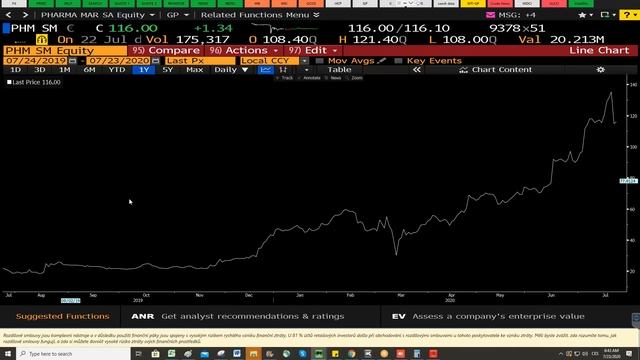Open the start date calendar picker
Viewport: 640px width, 360px height.
tap(73, 61)
